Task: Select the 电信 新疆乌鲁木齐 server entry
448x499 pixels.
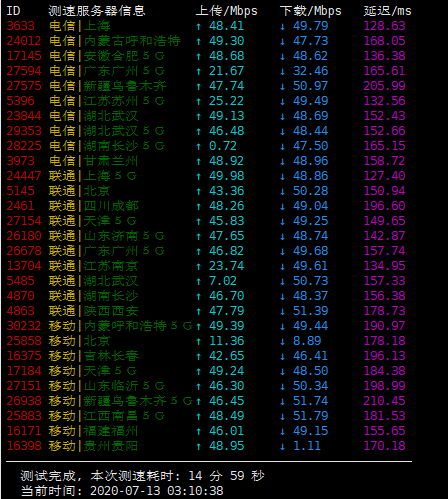Action: tap(108, 86)
